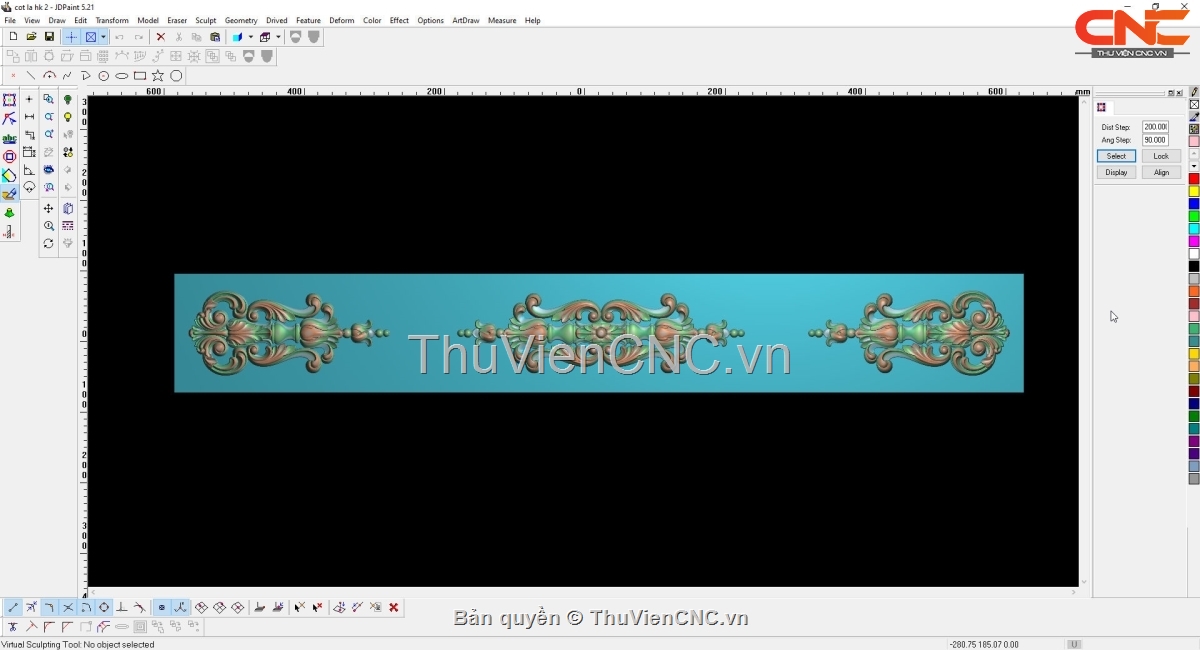This screenshot has width=1200, height=650.
Task: Click the Save file icon
Action: [49, 37]
